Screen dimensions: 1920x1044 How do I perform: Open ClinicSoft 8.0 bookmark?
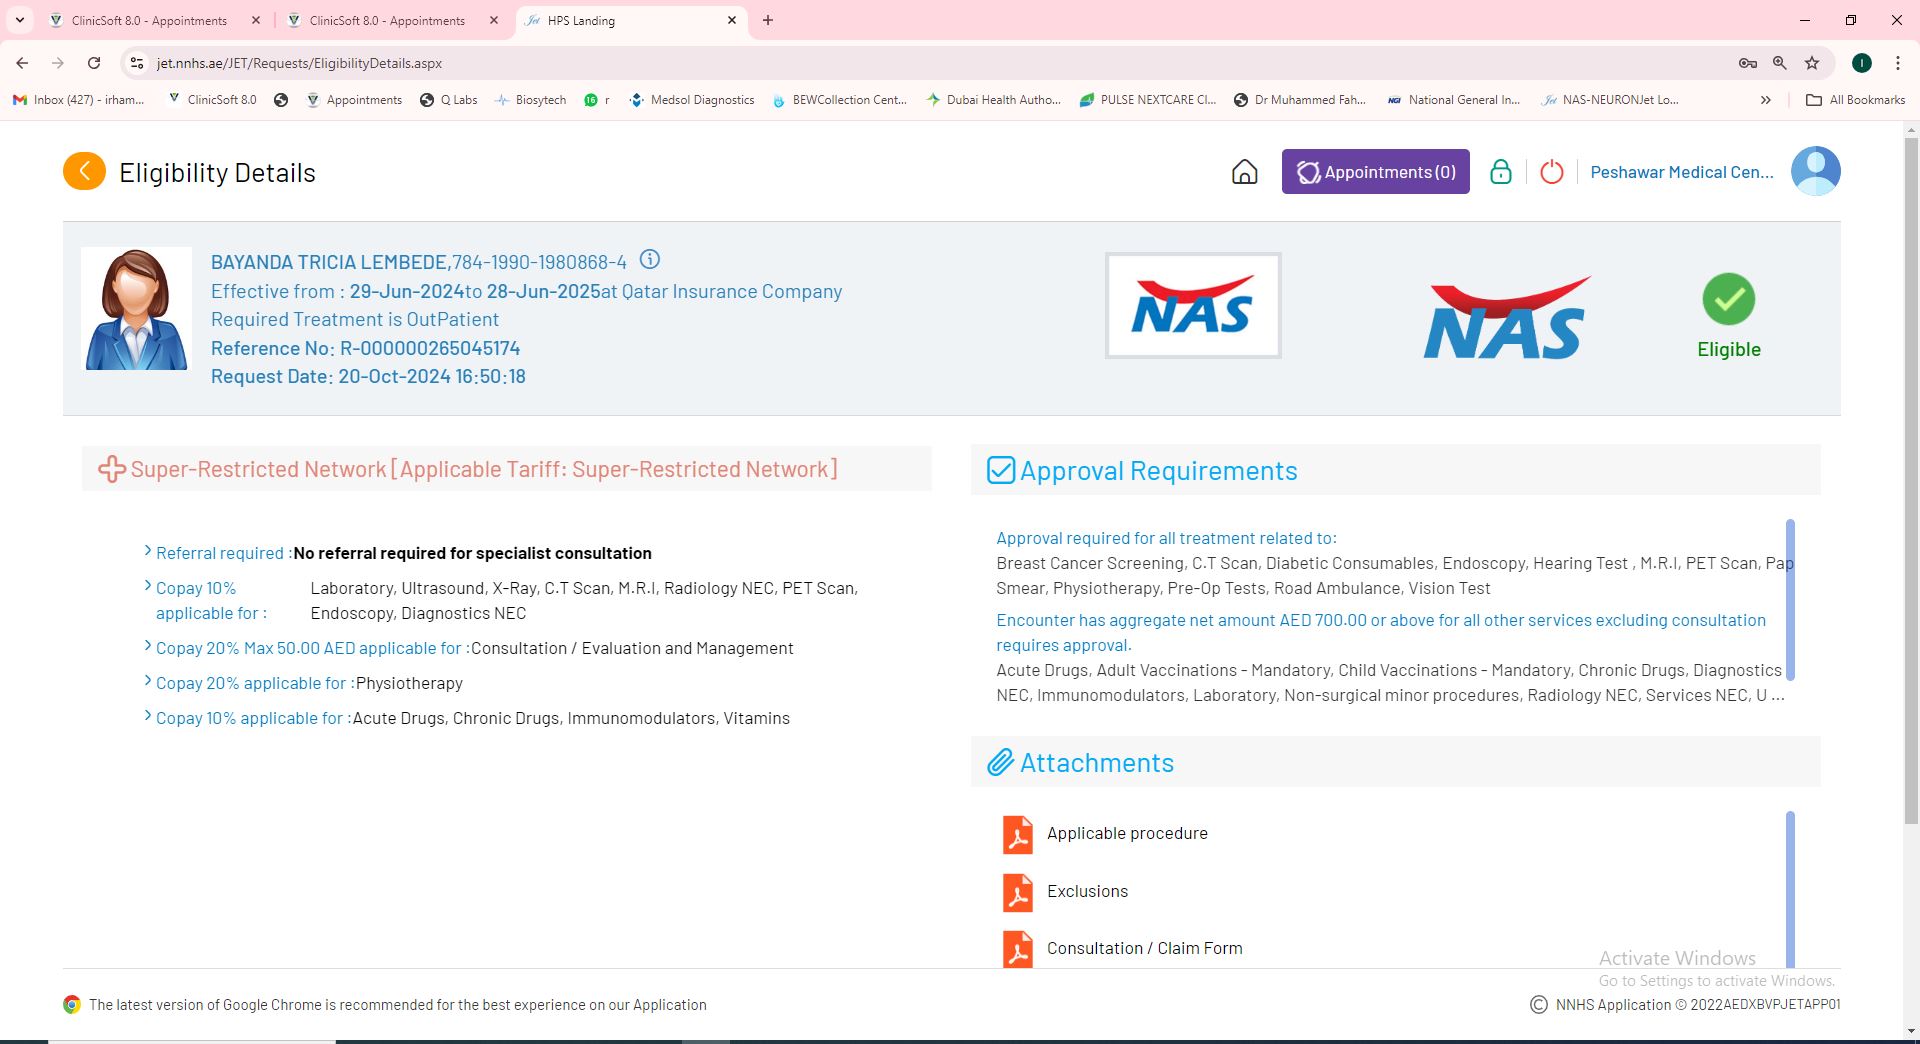(x=212, y=100)
